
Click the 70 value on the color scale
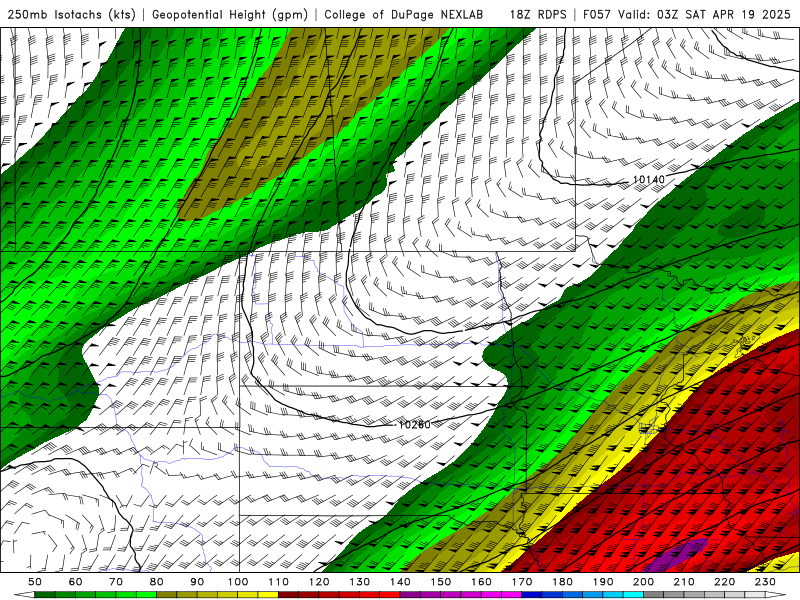coord(116,582)
